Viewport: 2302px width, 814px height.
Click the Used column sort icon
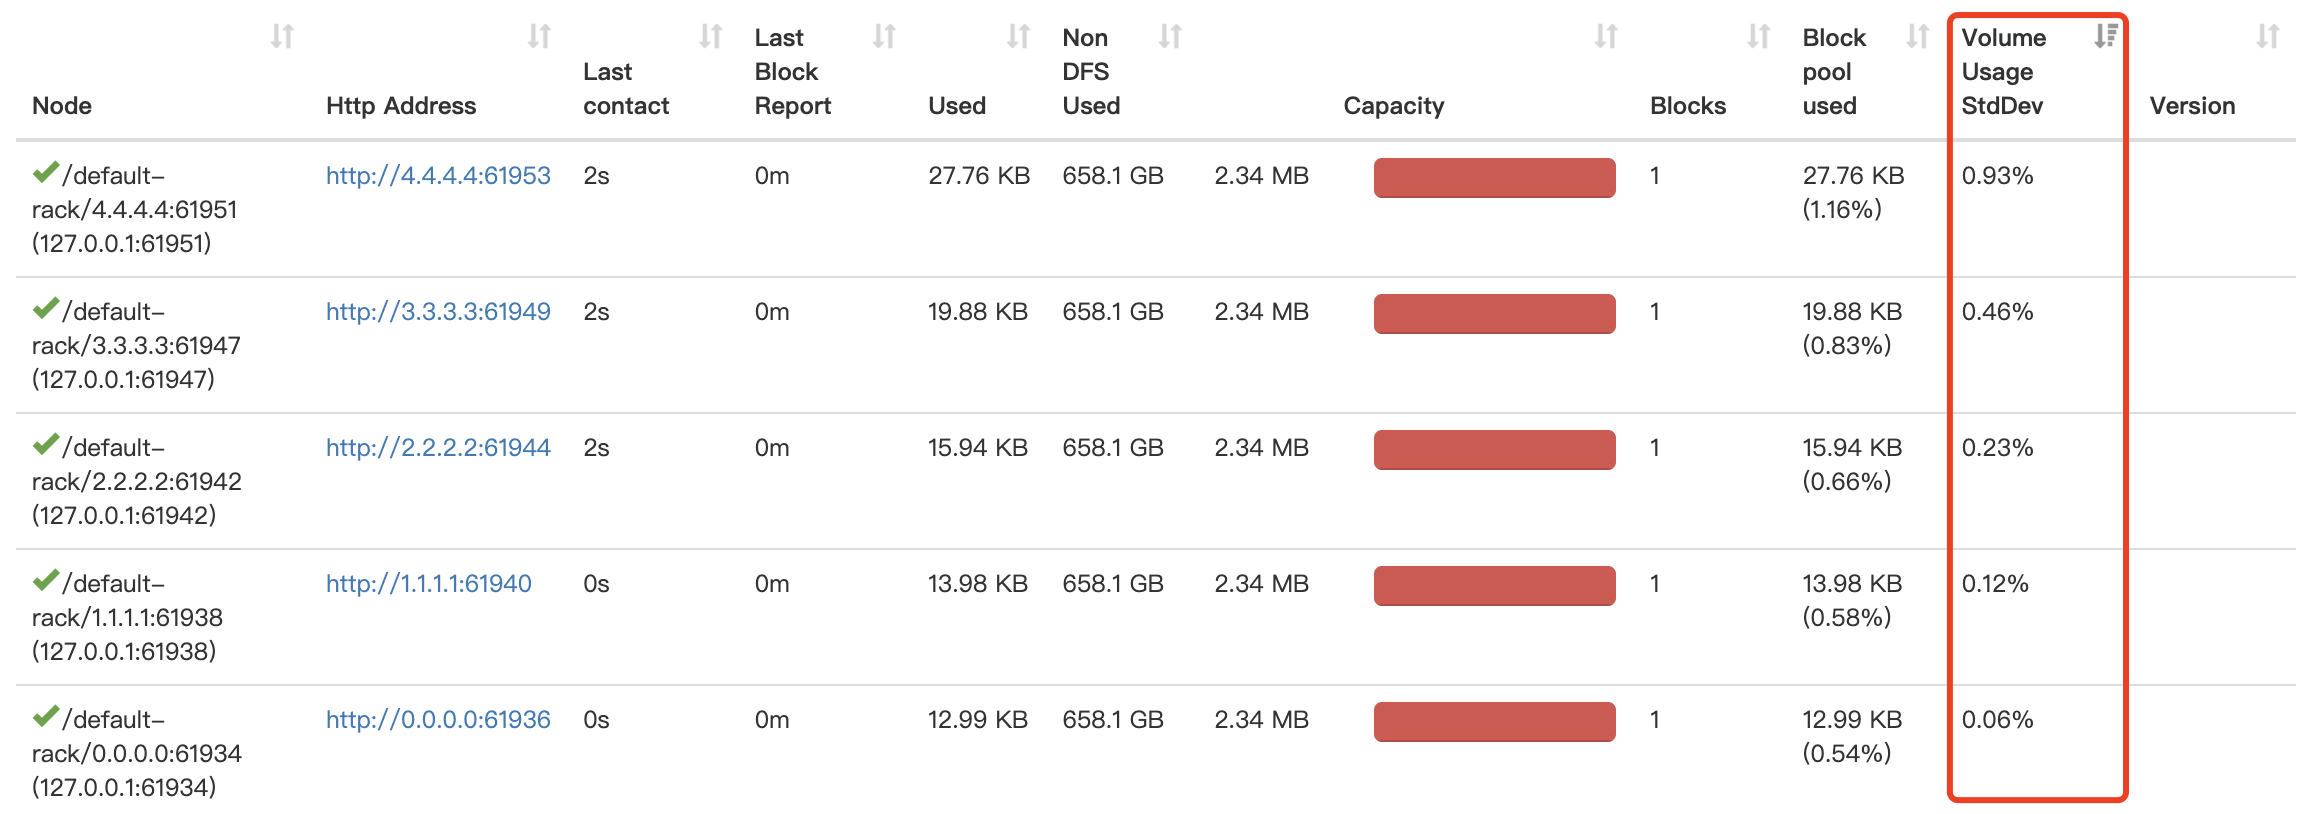(1018, 36)
